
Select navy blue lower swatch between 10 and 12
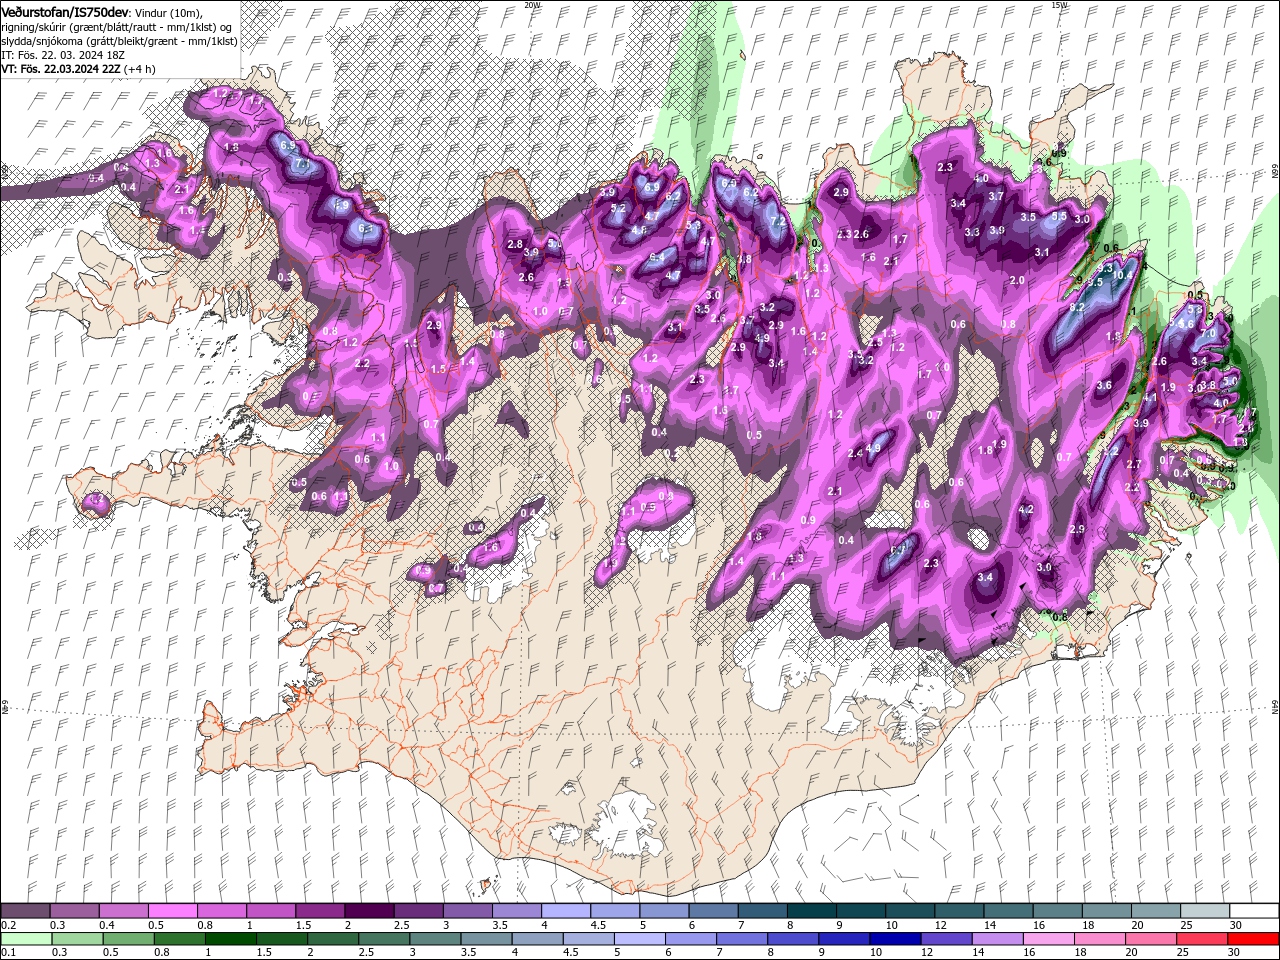tap(894, 939)
